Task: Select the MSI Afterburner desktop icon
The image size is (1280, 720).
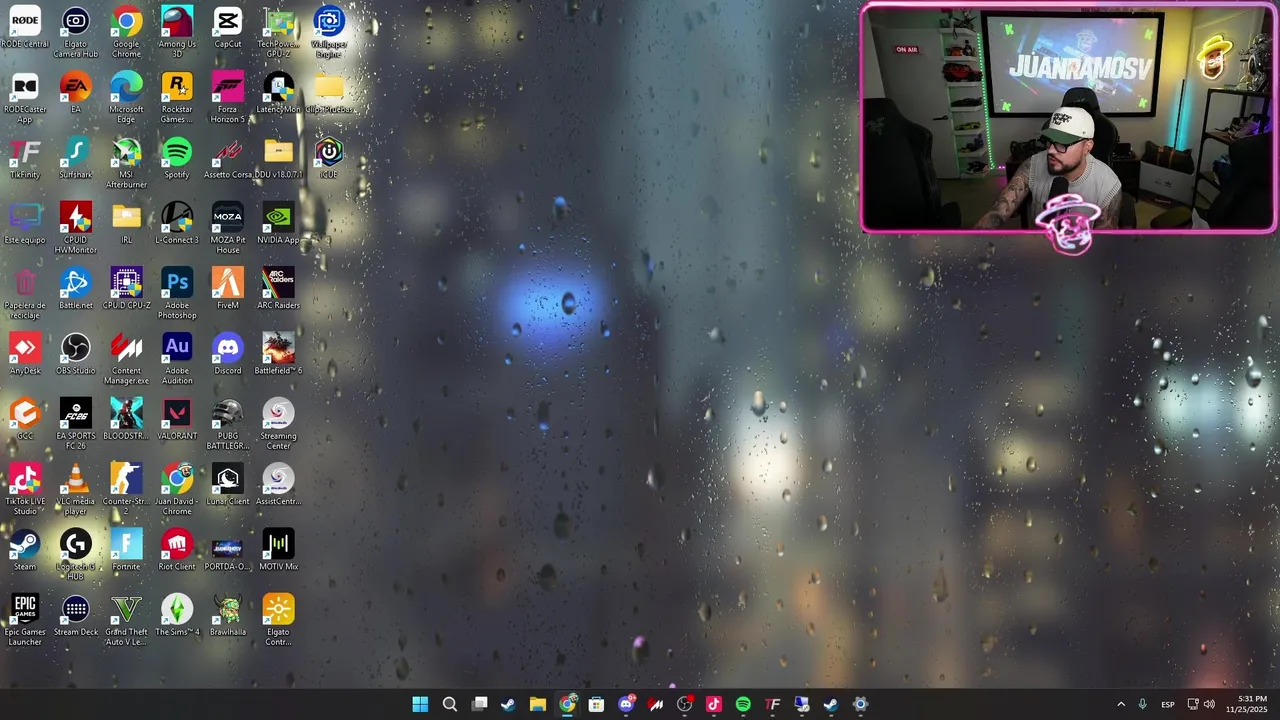Action: click(126, 163)
